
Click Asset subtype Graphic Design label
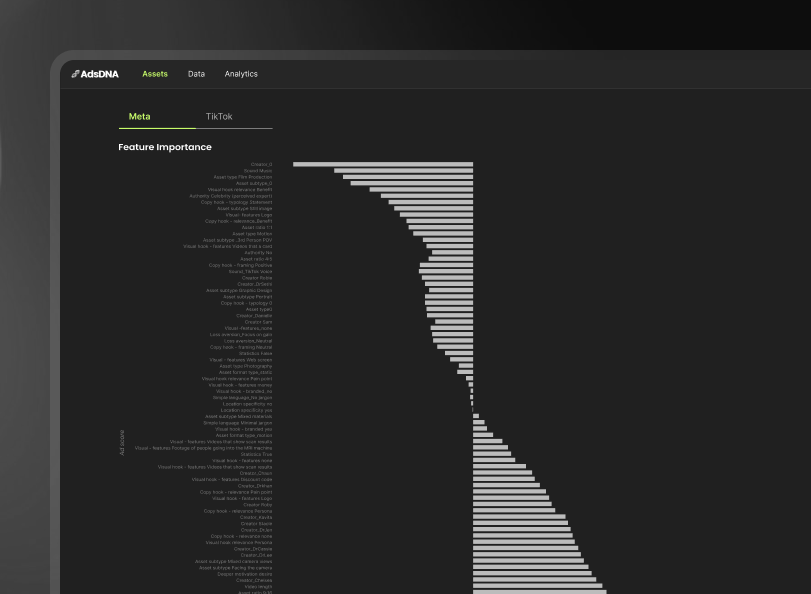239,291
